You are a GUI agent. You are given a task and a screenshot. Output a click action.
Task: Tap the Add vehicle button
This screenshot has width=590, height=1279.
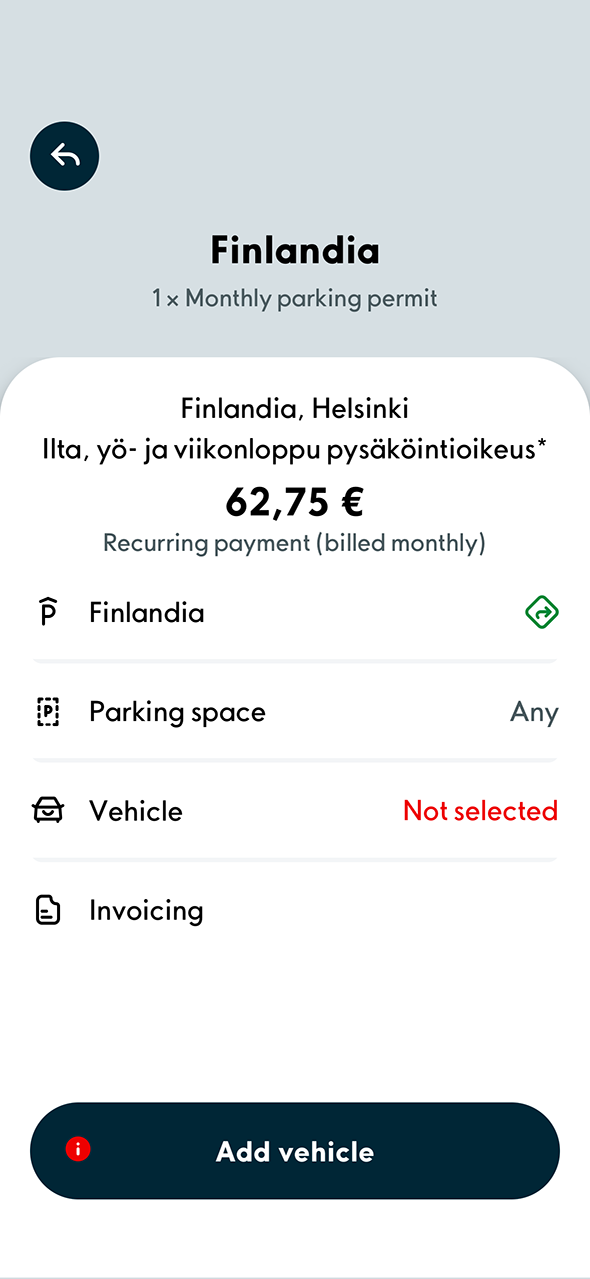(x=295, y=1150)
